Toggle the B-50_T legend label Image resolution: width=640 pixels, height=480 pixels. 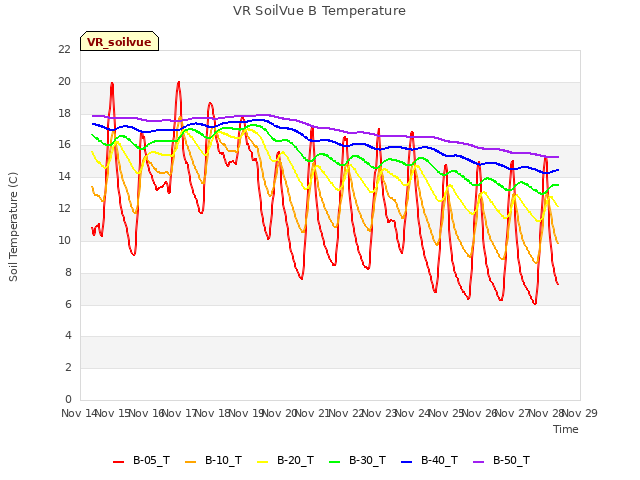(x=511, y=460)
